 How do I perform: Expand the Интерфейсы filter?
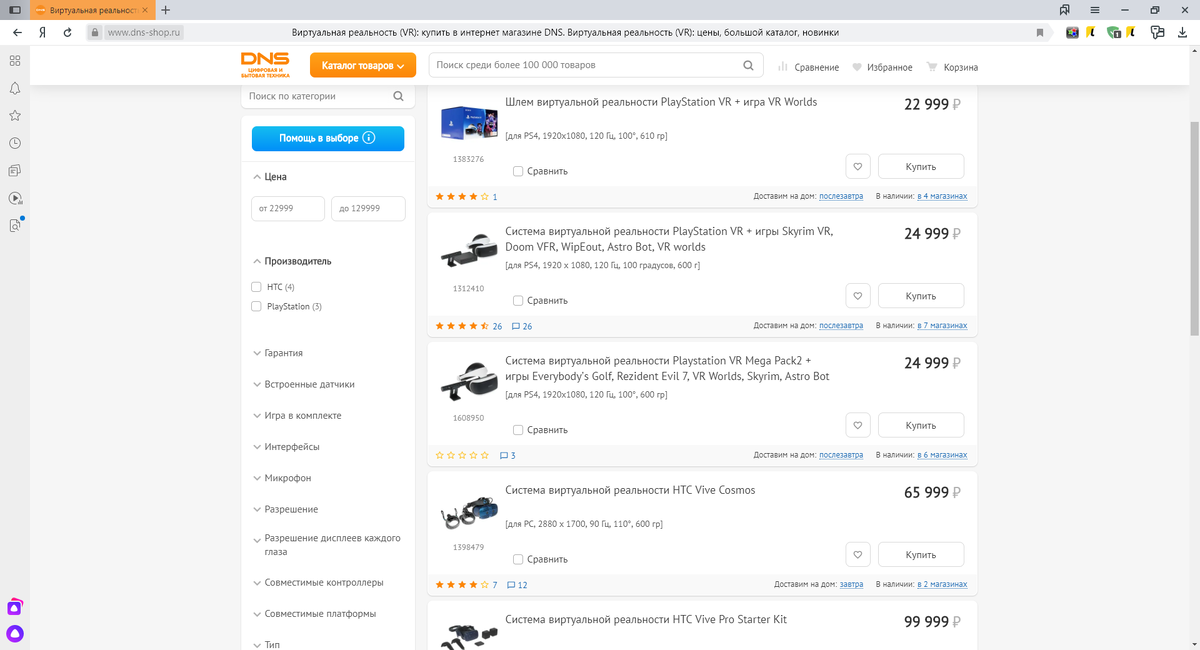pyautogui.click(x=286, y=446)
